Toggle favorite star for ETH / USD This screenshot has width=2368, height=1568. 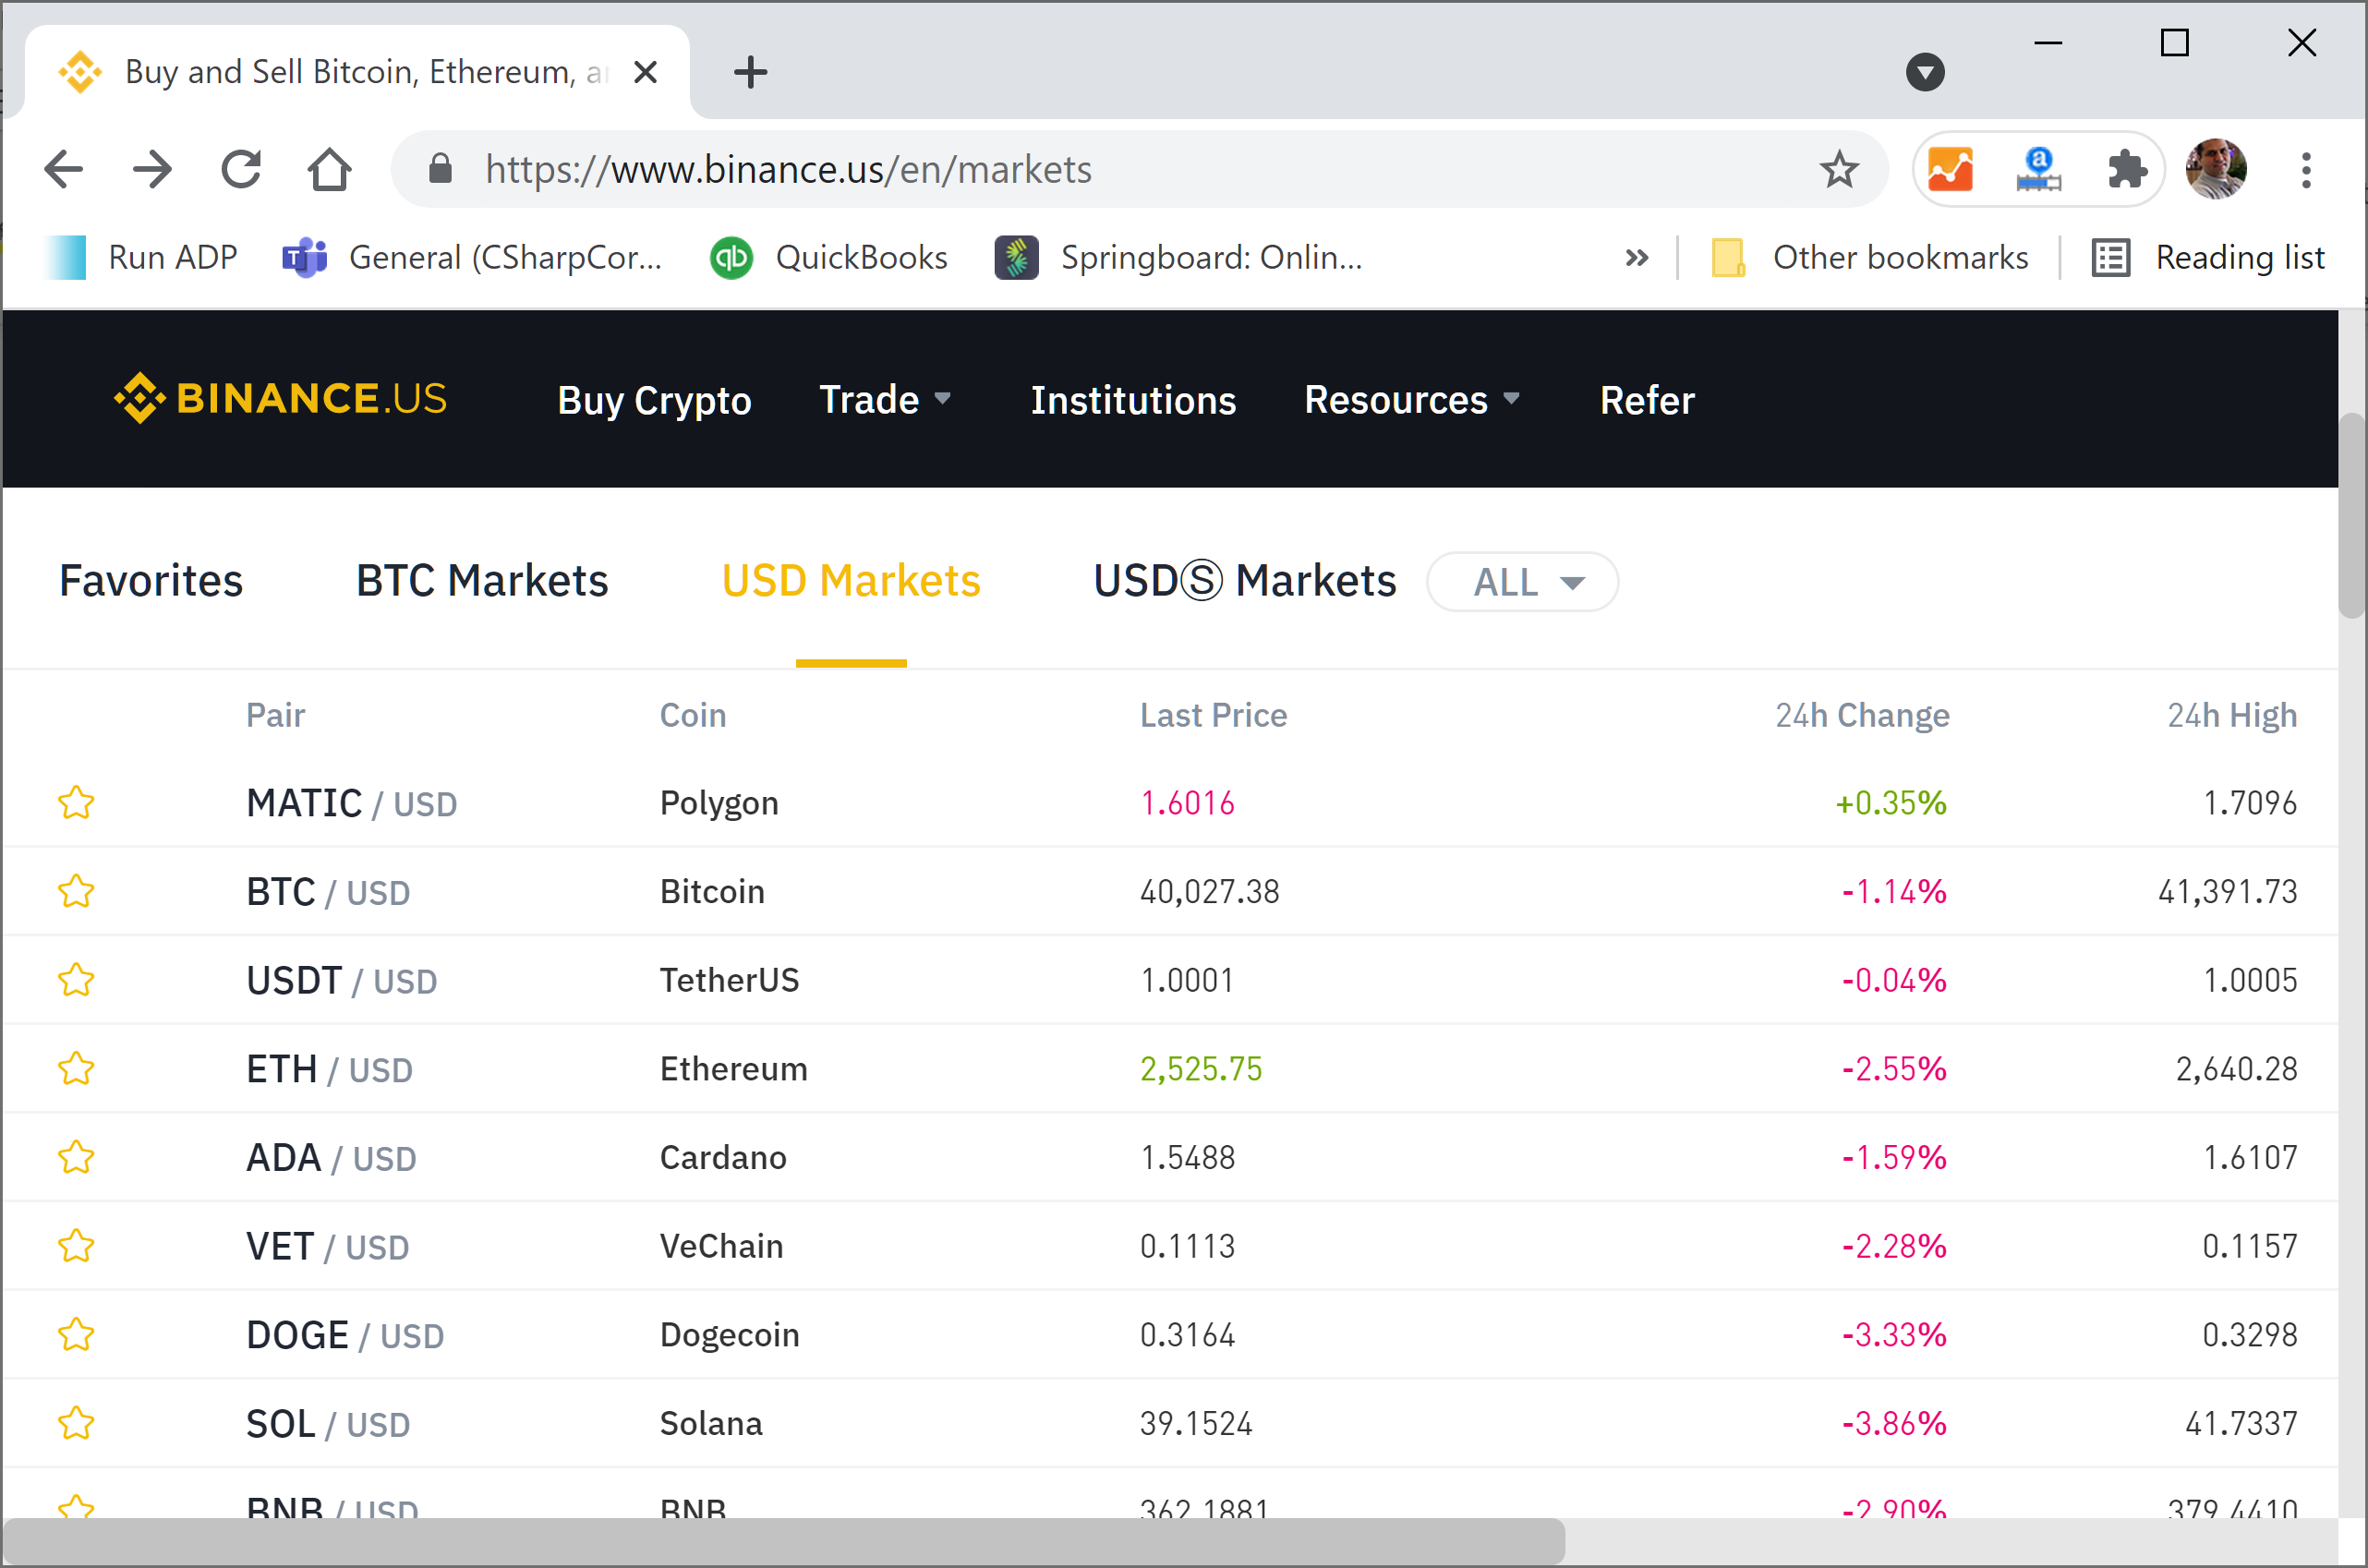point(76,1069)
